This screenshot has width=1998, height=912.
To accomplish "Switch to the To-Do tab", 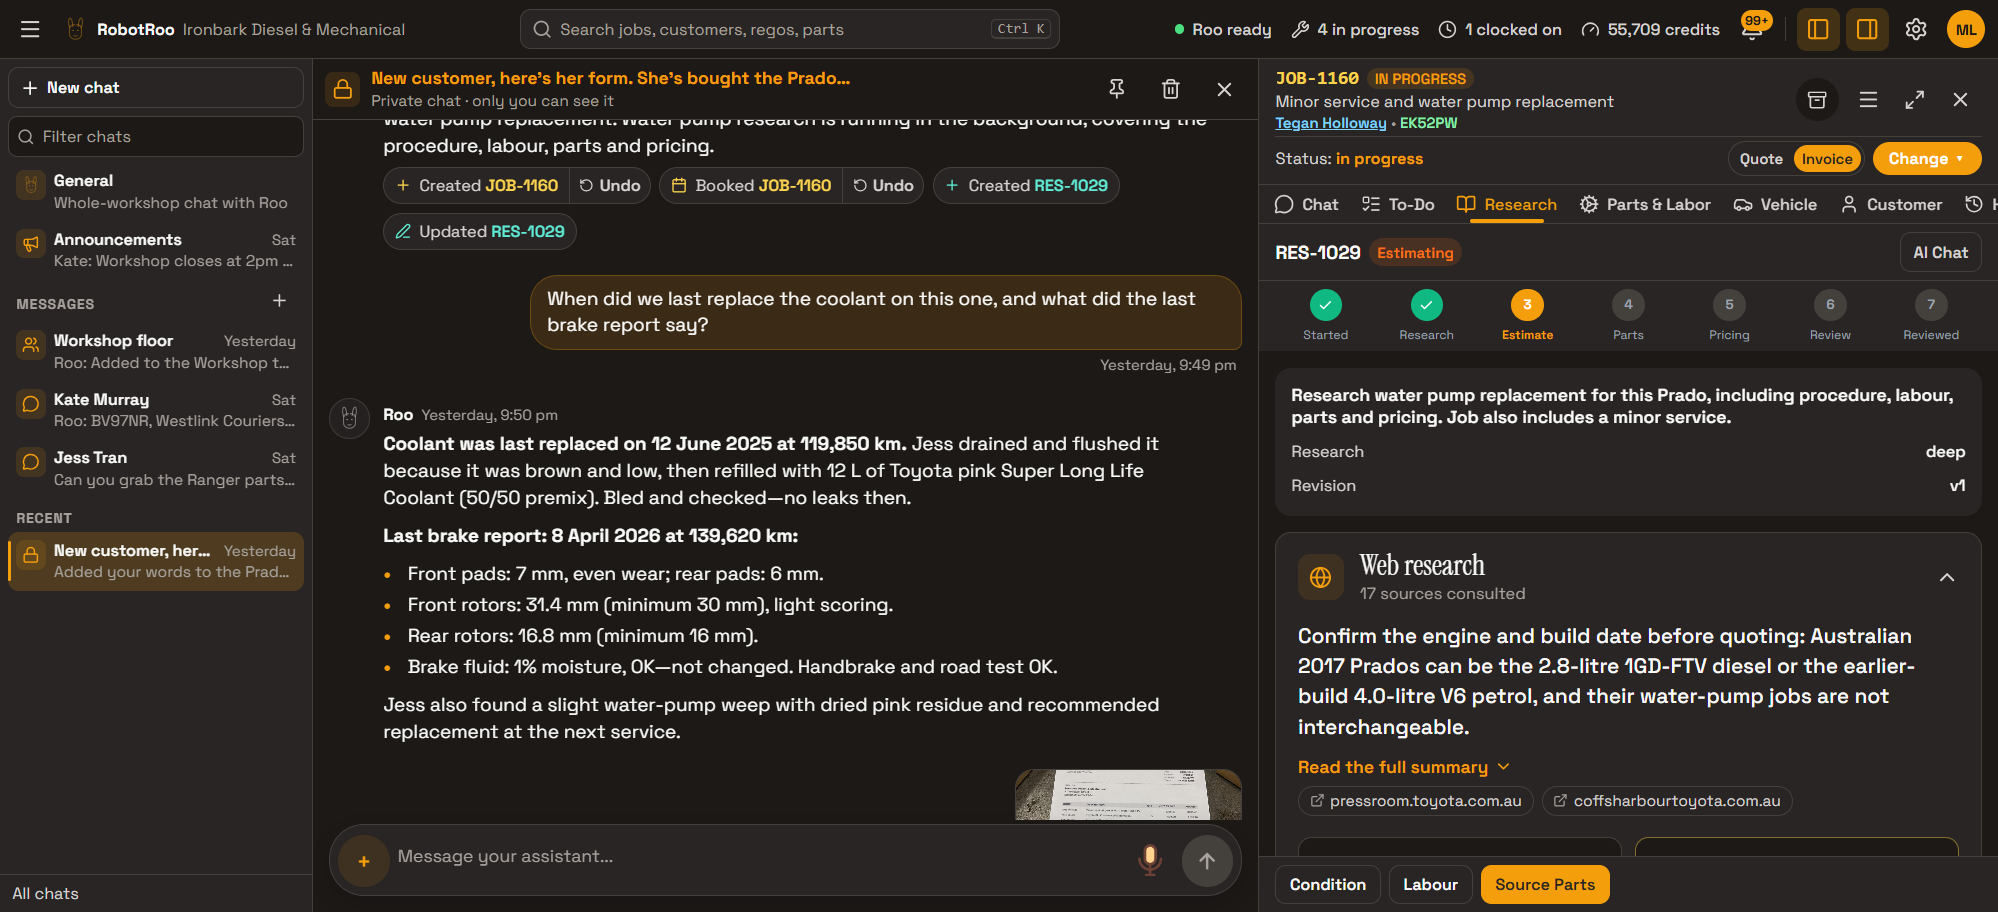I will [x=1398, y=204].
